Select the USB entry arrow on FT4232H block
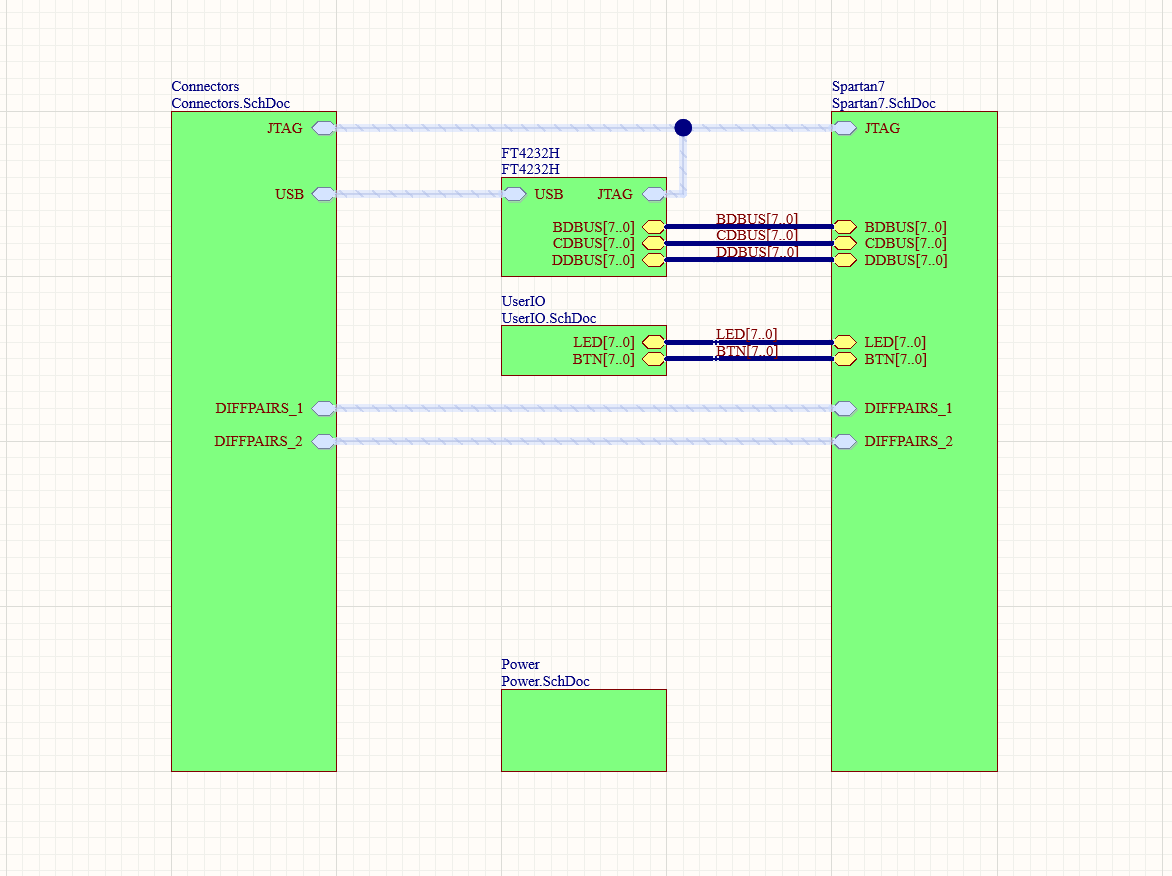1172x876 pixels. (514, 194)
